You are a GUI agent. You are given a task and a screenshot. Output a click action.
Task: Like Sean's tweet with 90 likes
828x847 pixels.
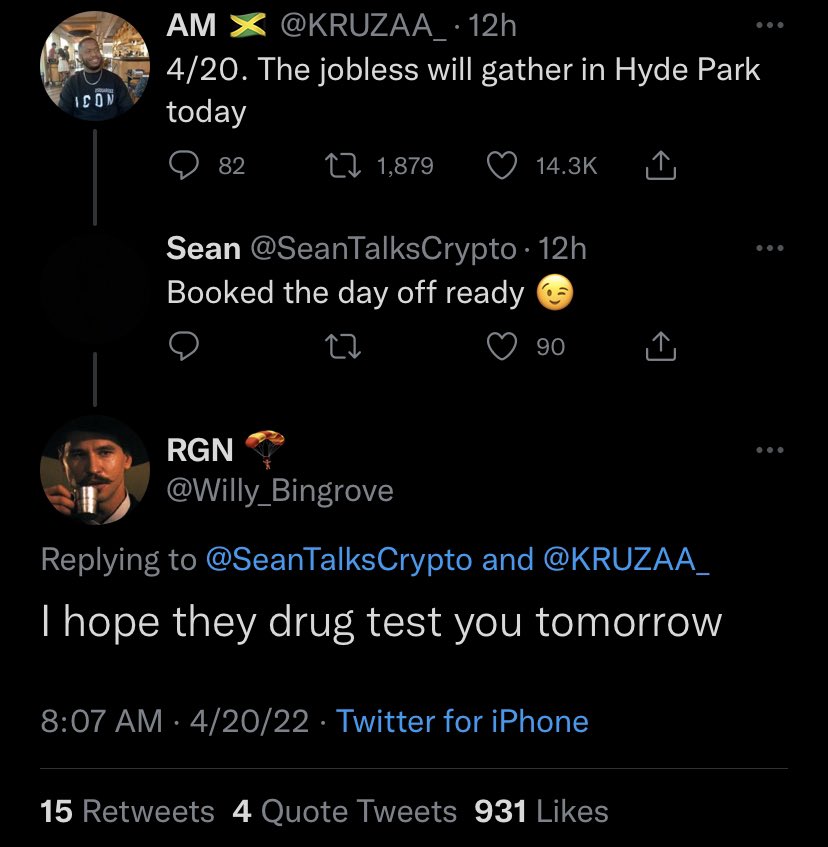(x=502, y=346)
